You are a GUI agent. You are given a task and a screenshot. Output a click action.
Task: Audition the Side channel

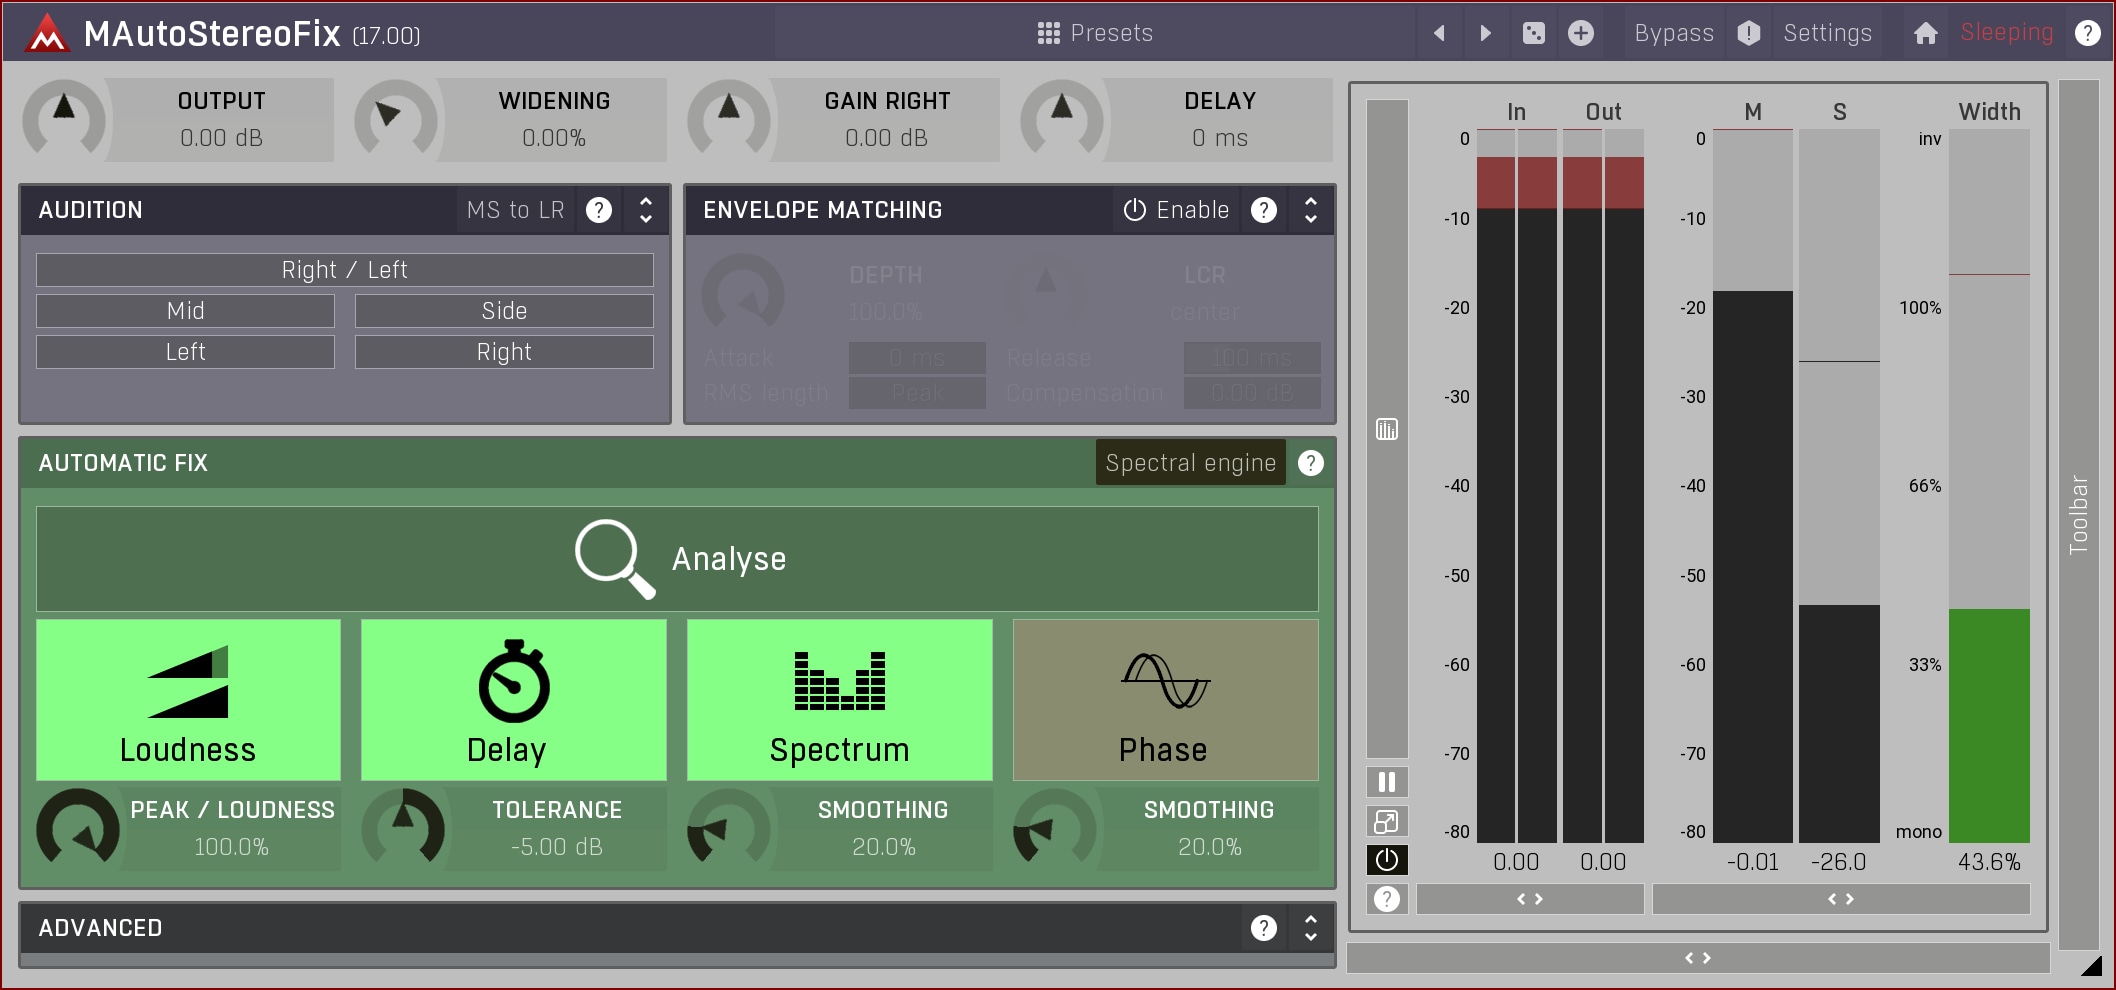[504, 311]
